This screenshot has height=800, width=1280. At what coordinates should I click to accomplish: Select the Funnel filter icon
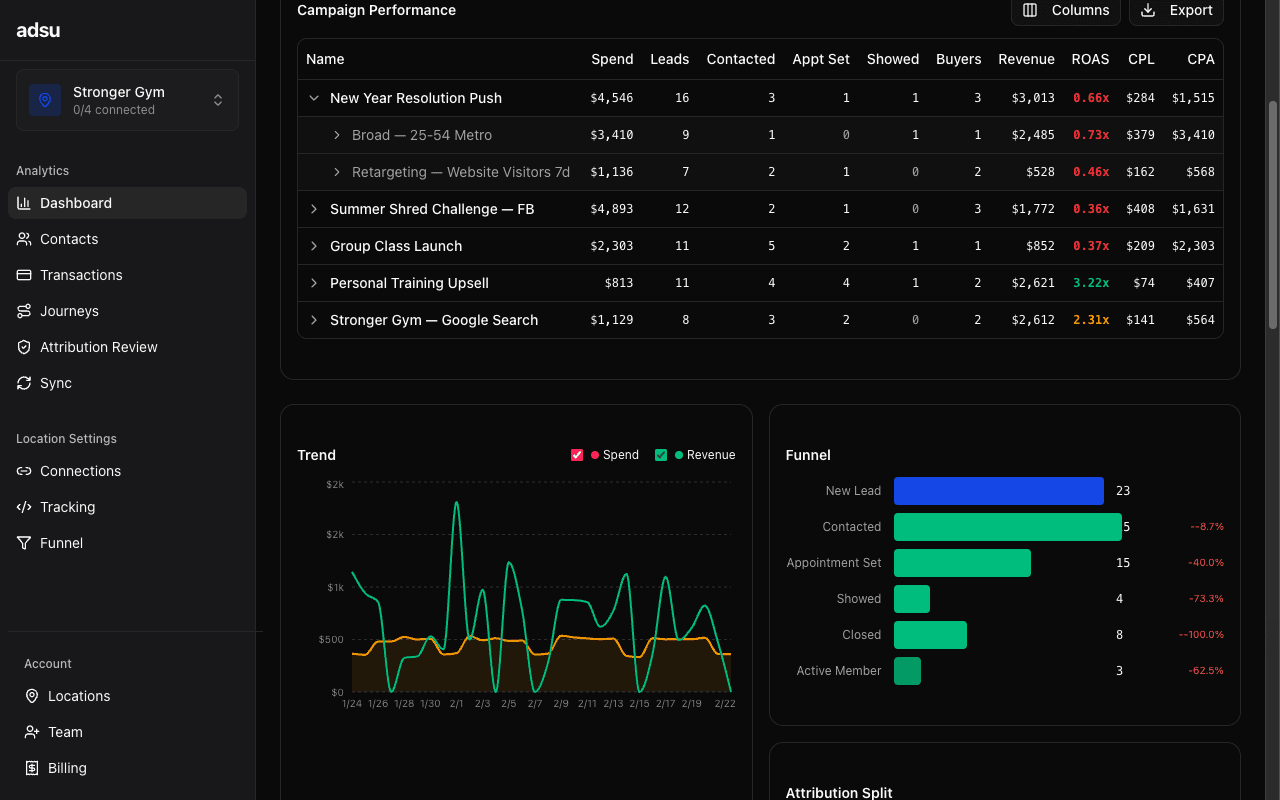pyautogui.click(x=23, y=543)
